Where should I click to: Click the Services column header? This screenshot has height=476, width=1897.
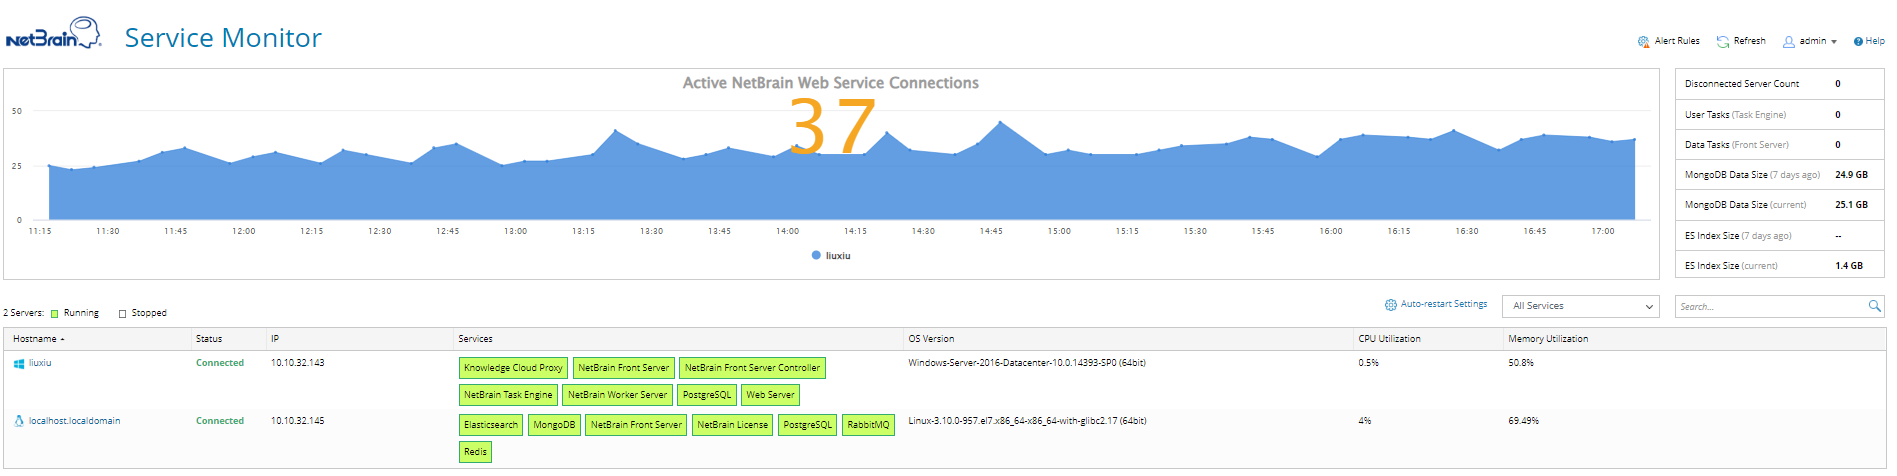[475, 339]
